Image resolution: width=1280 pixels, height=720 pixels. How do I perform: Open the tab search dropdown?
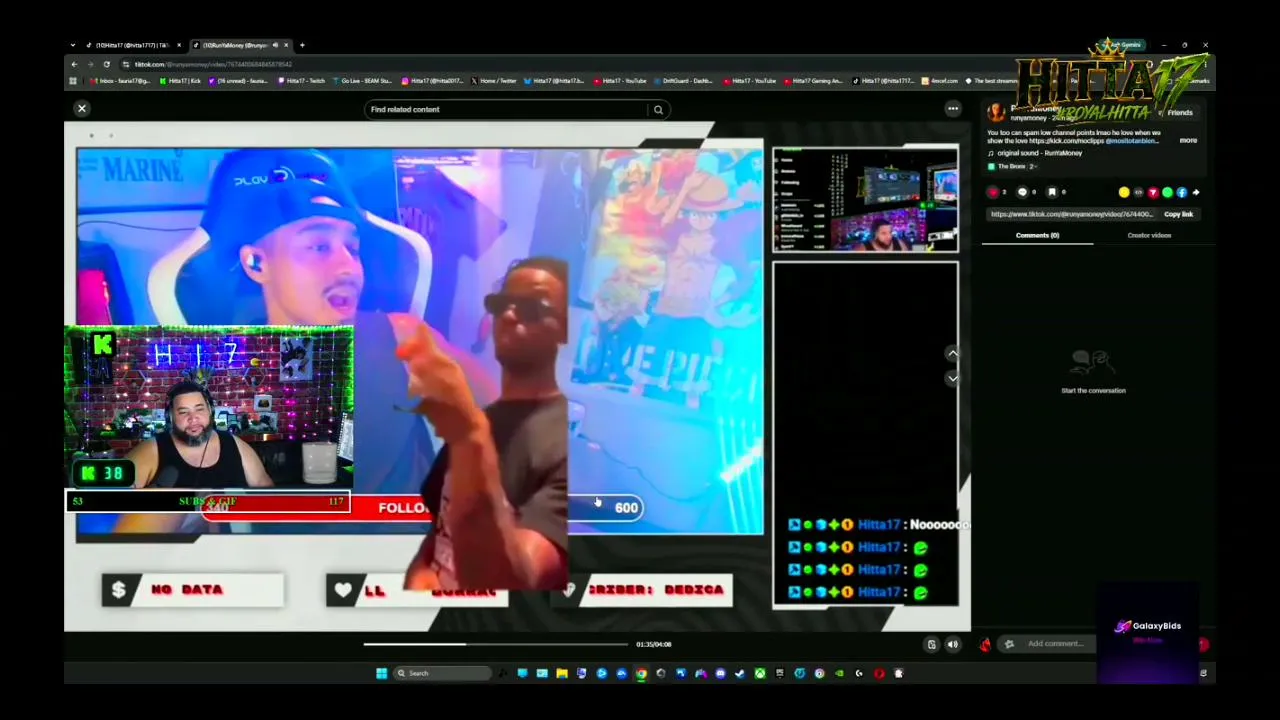(73, 45)
